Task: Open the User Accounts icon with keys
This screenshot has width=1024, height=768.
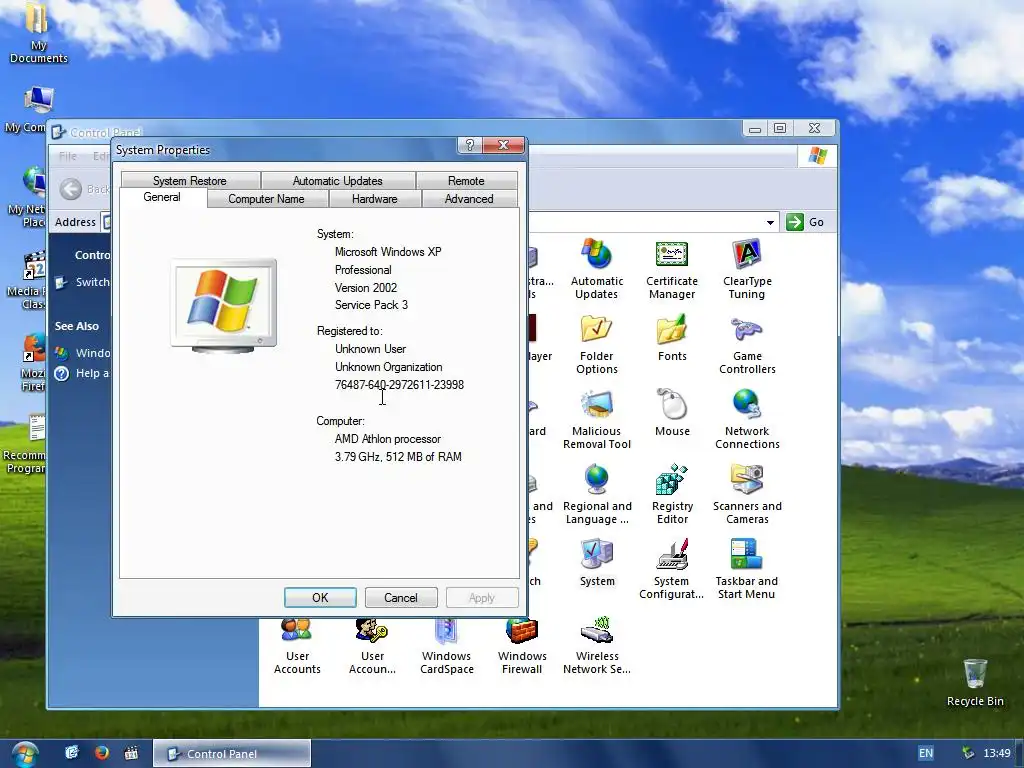Action: (x=372, y=645)
